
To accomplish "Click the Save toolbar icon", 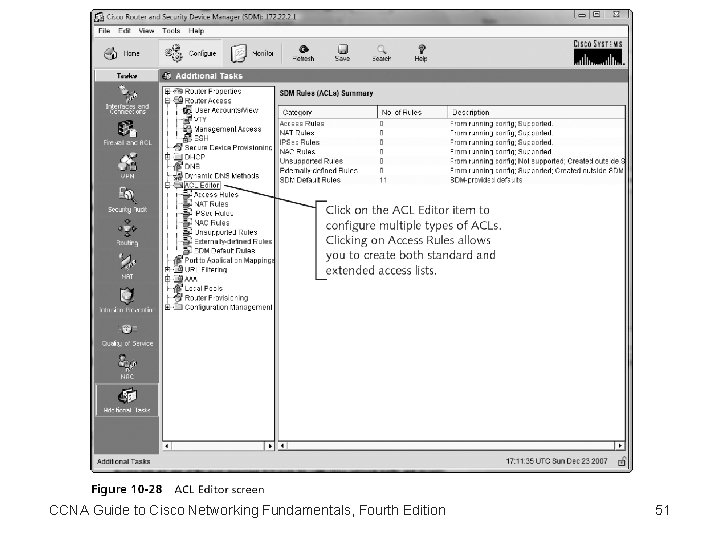I will click(x=343, y=49).
